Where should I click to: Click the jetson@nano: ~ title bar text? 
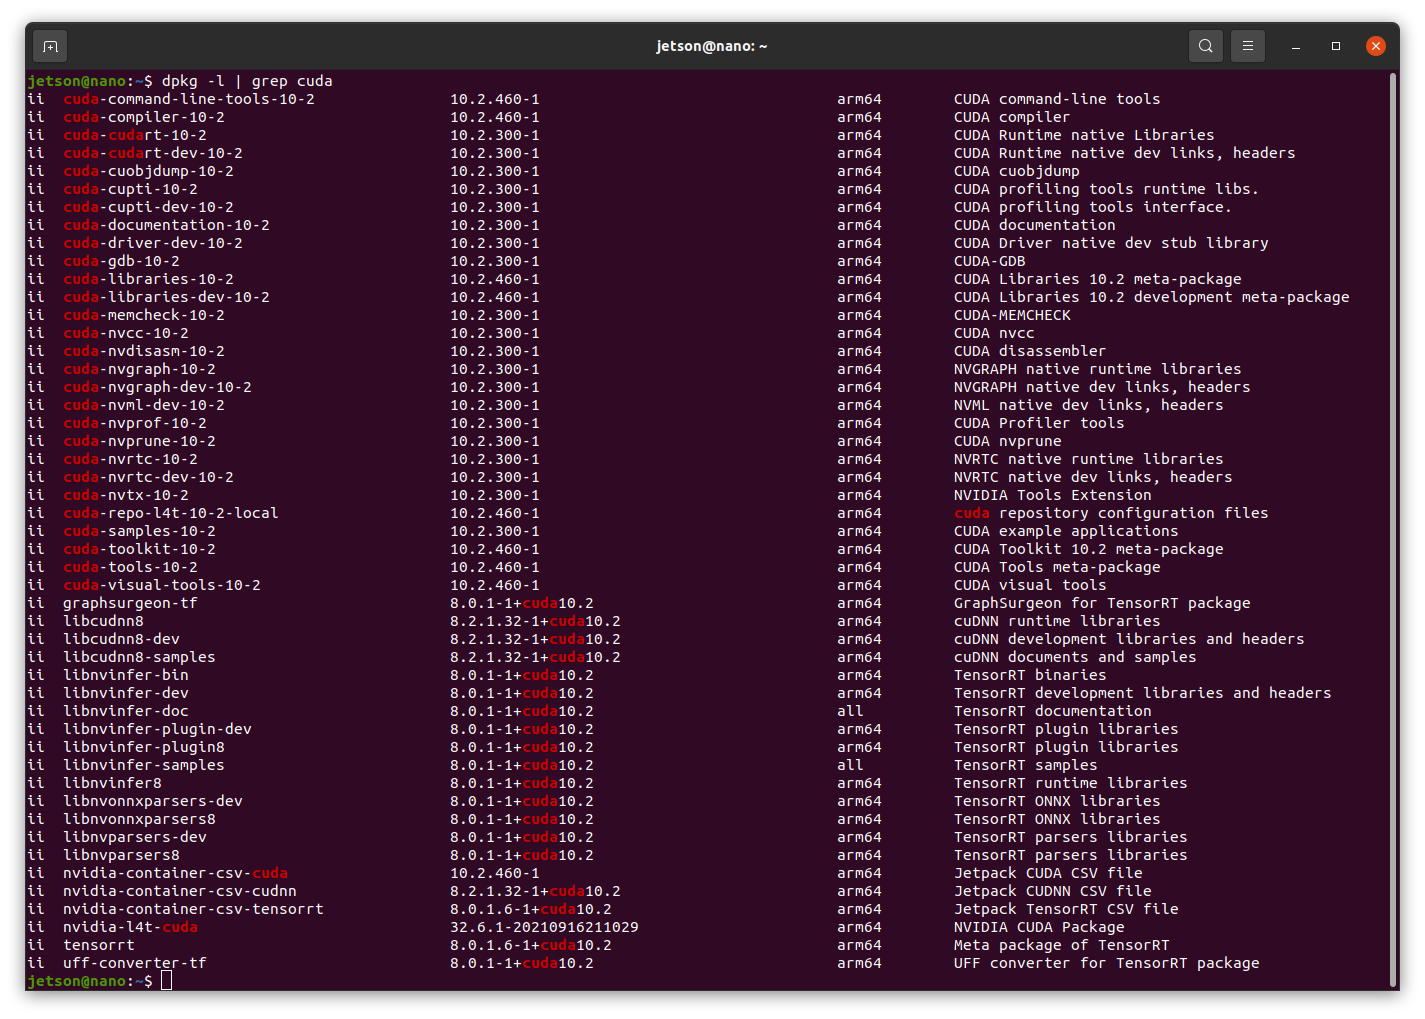pyautogui.click(x=712, y=46)
